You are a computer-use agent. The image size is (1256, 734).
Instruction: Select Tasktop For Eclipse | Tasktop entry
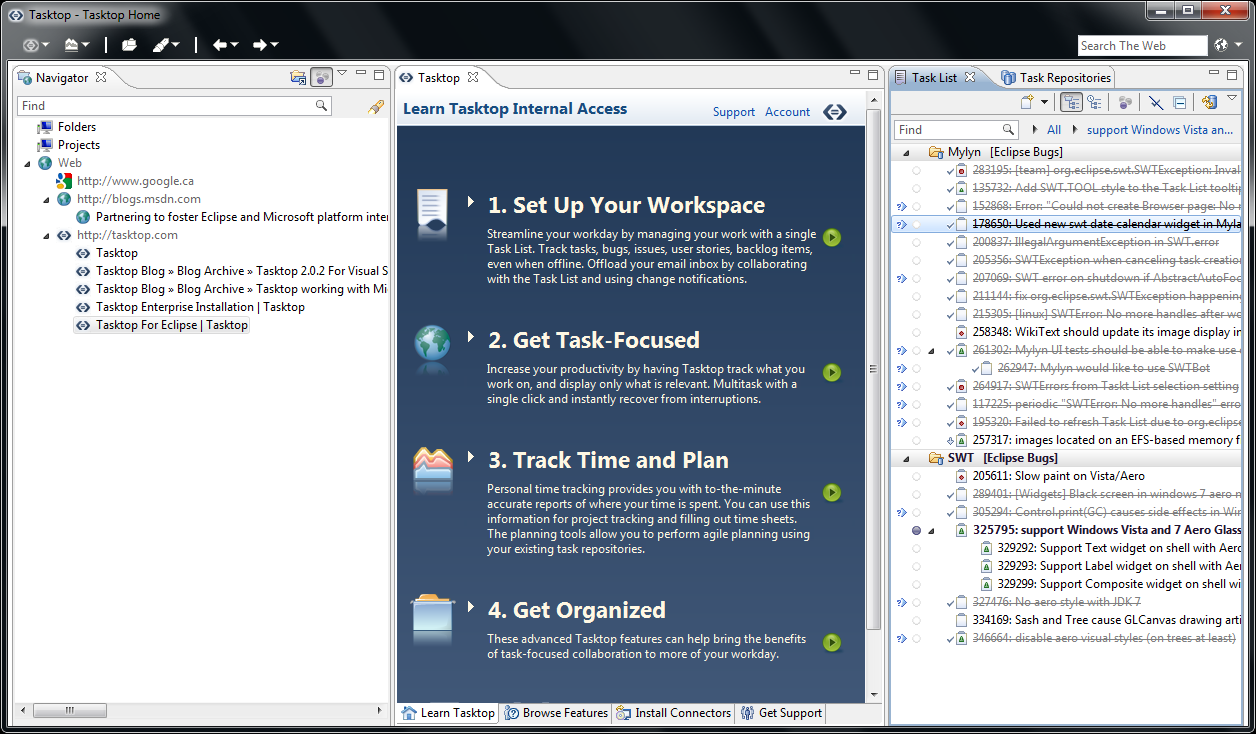tap(172, 325)
